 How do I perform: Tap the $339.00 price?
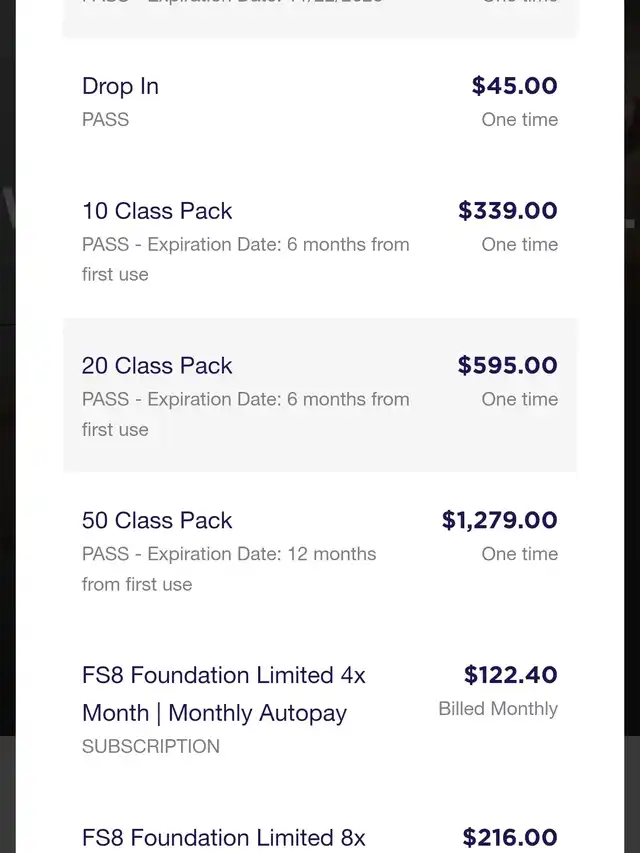coord(507,211)
